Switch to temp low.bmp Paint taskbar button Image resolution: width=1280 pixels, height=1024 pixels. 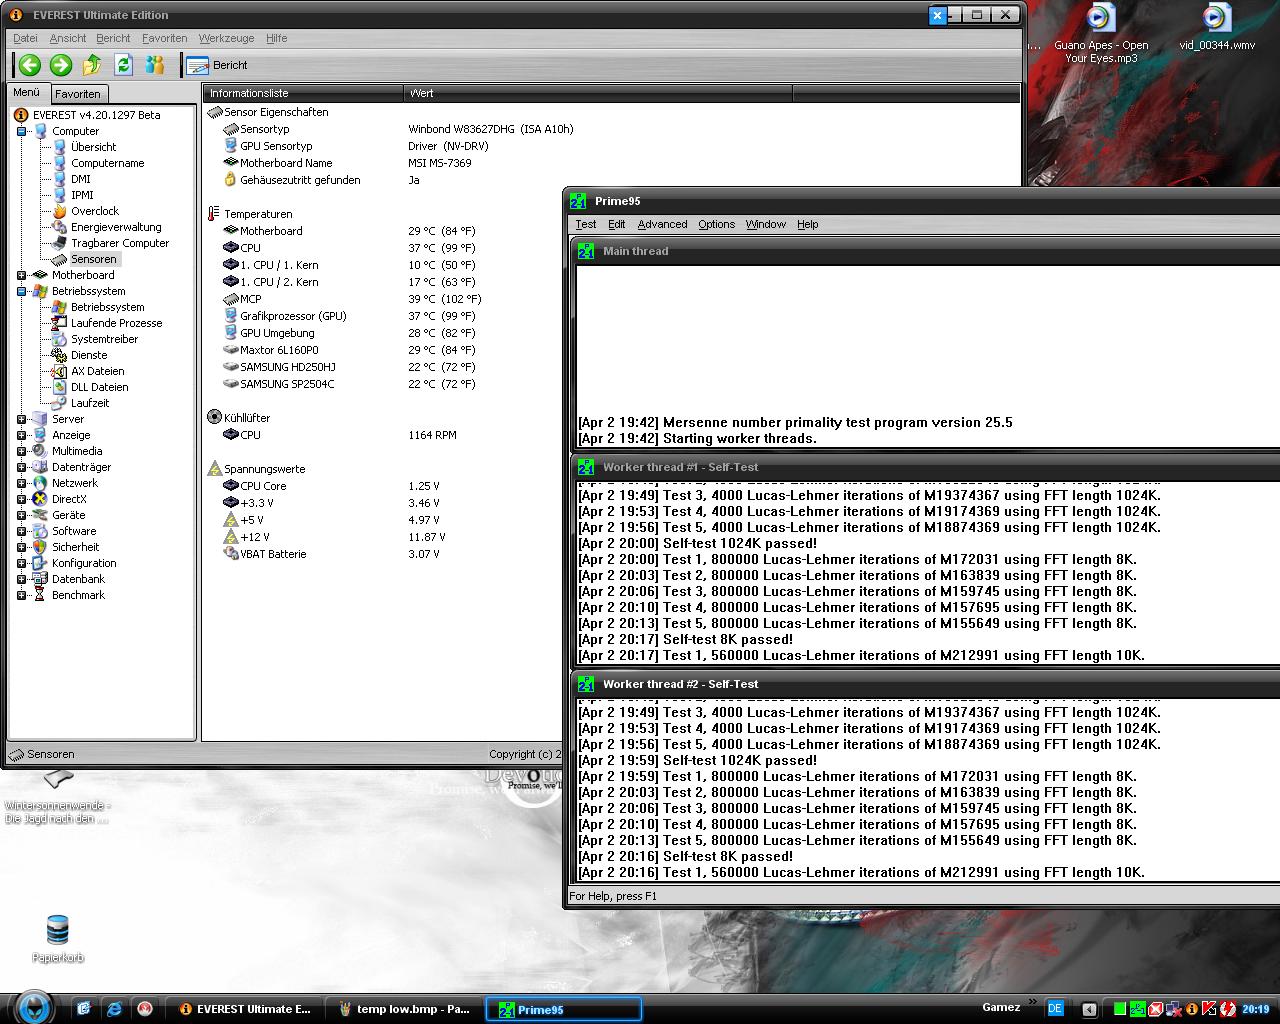[405, 1009]
